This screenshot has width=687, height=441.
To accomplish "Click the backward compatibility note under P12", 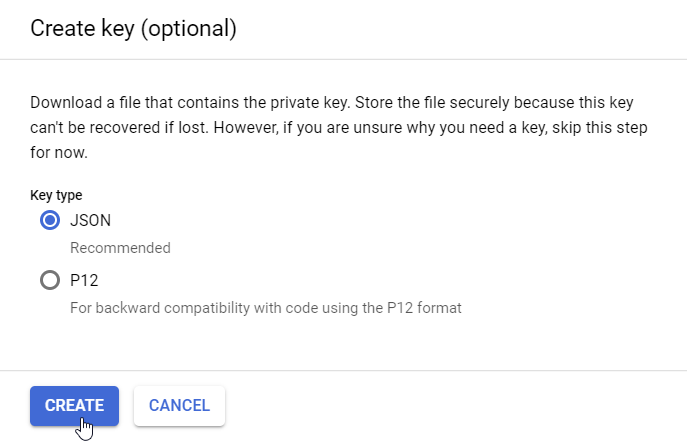I will (x=265, y=308).
